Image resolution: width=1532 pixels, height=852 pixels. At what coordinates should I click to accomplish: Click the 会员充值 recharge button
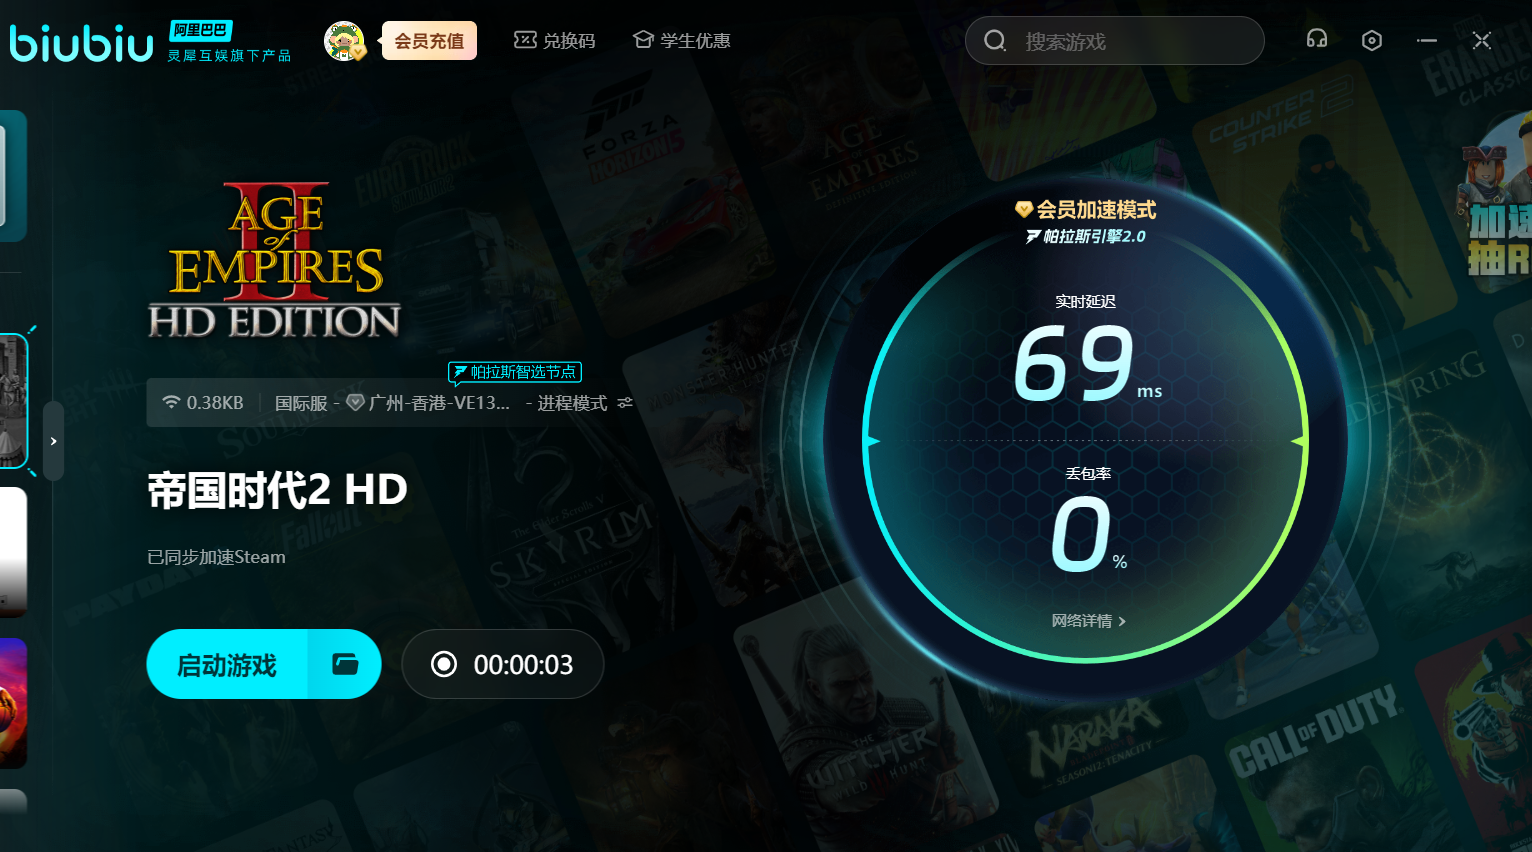[429, 41]
